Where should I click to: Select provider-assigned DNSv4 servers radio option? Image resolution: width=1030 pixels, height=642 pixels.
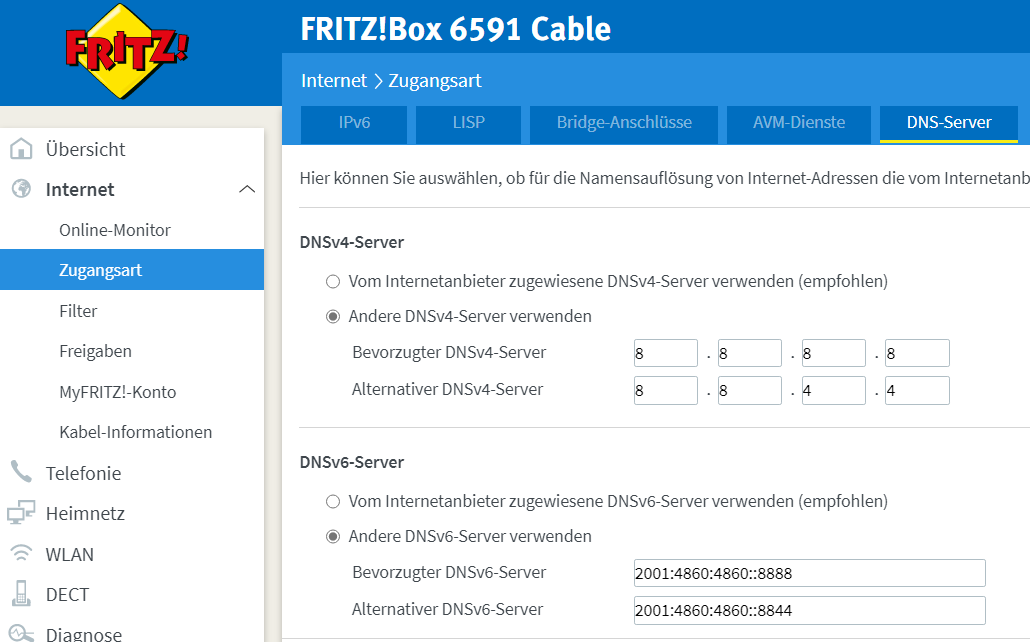click(333, 282)
